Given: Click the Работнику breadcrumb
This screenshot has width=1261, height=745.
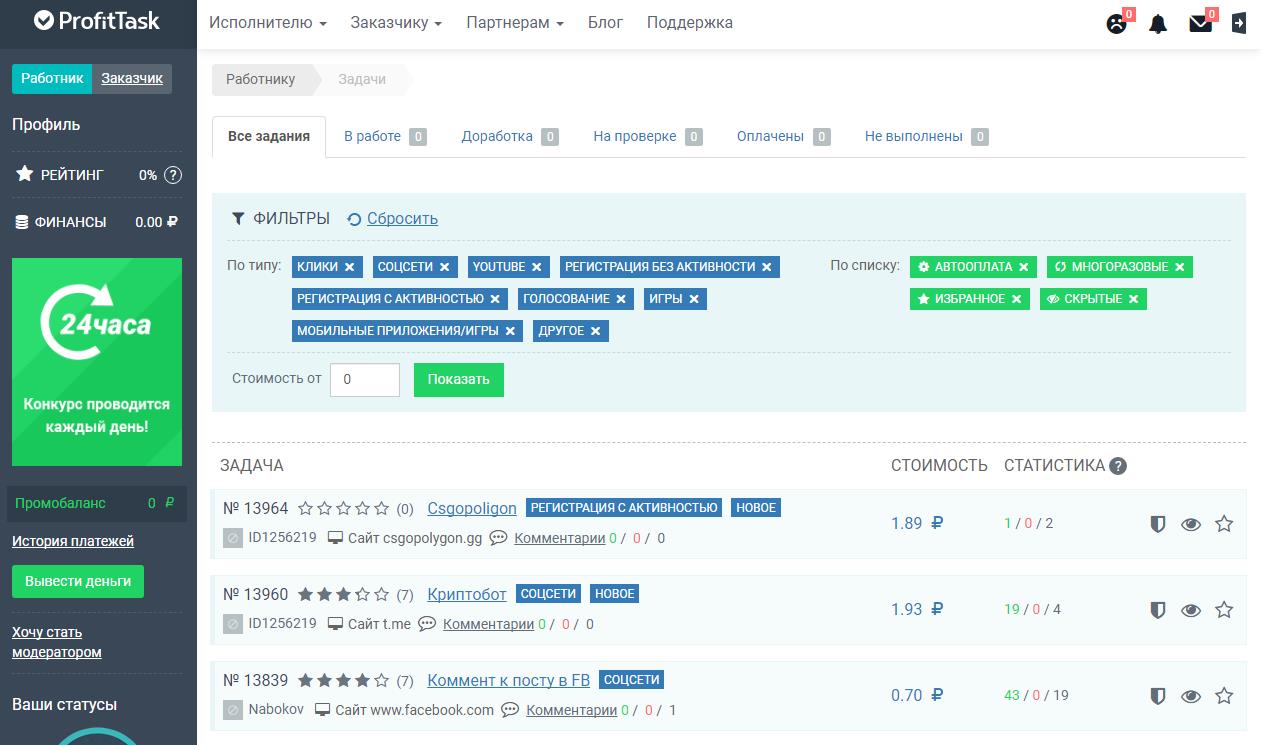Looking at the screenshot, I should click(261, 79).
